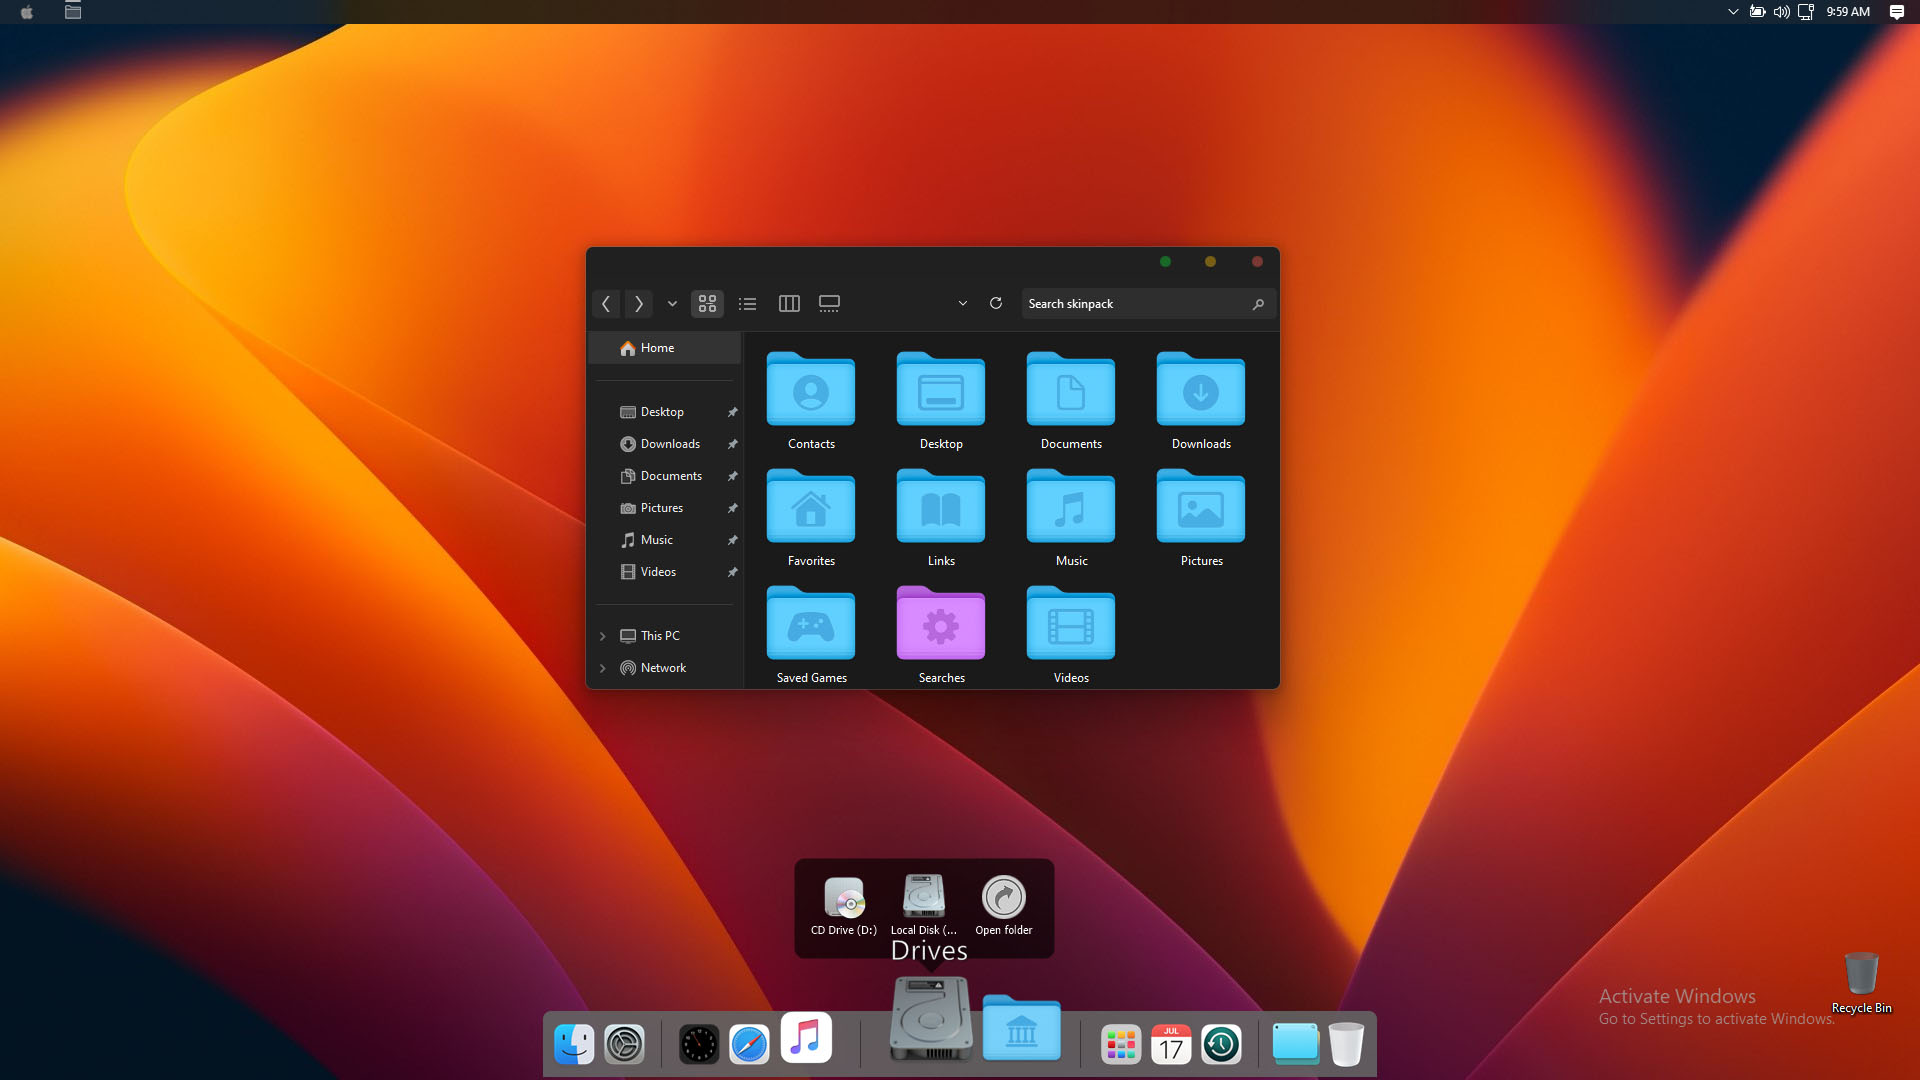Open the Music app in dock
This screenshot has width=1920, height=1080.
pos(806,1039)
